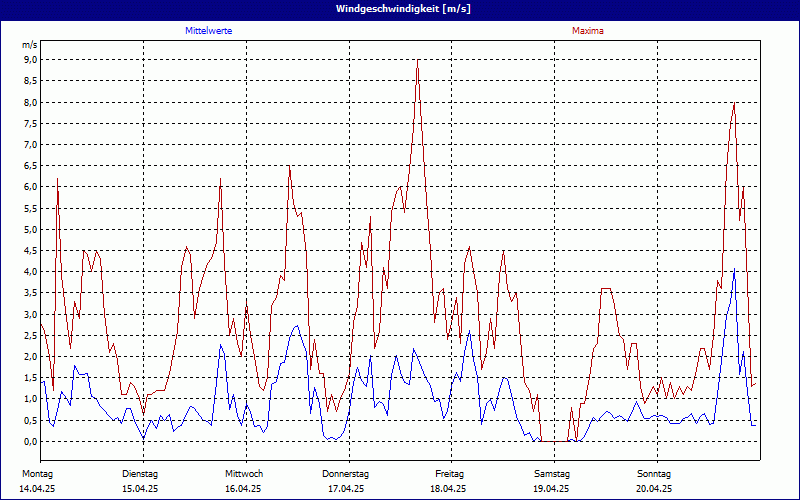Select the Montag day label
800x500 pixels.
coord(37,473)
